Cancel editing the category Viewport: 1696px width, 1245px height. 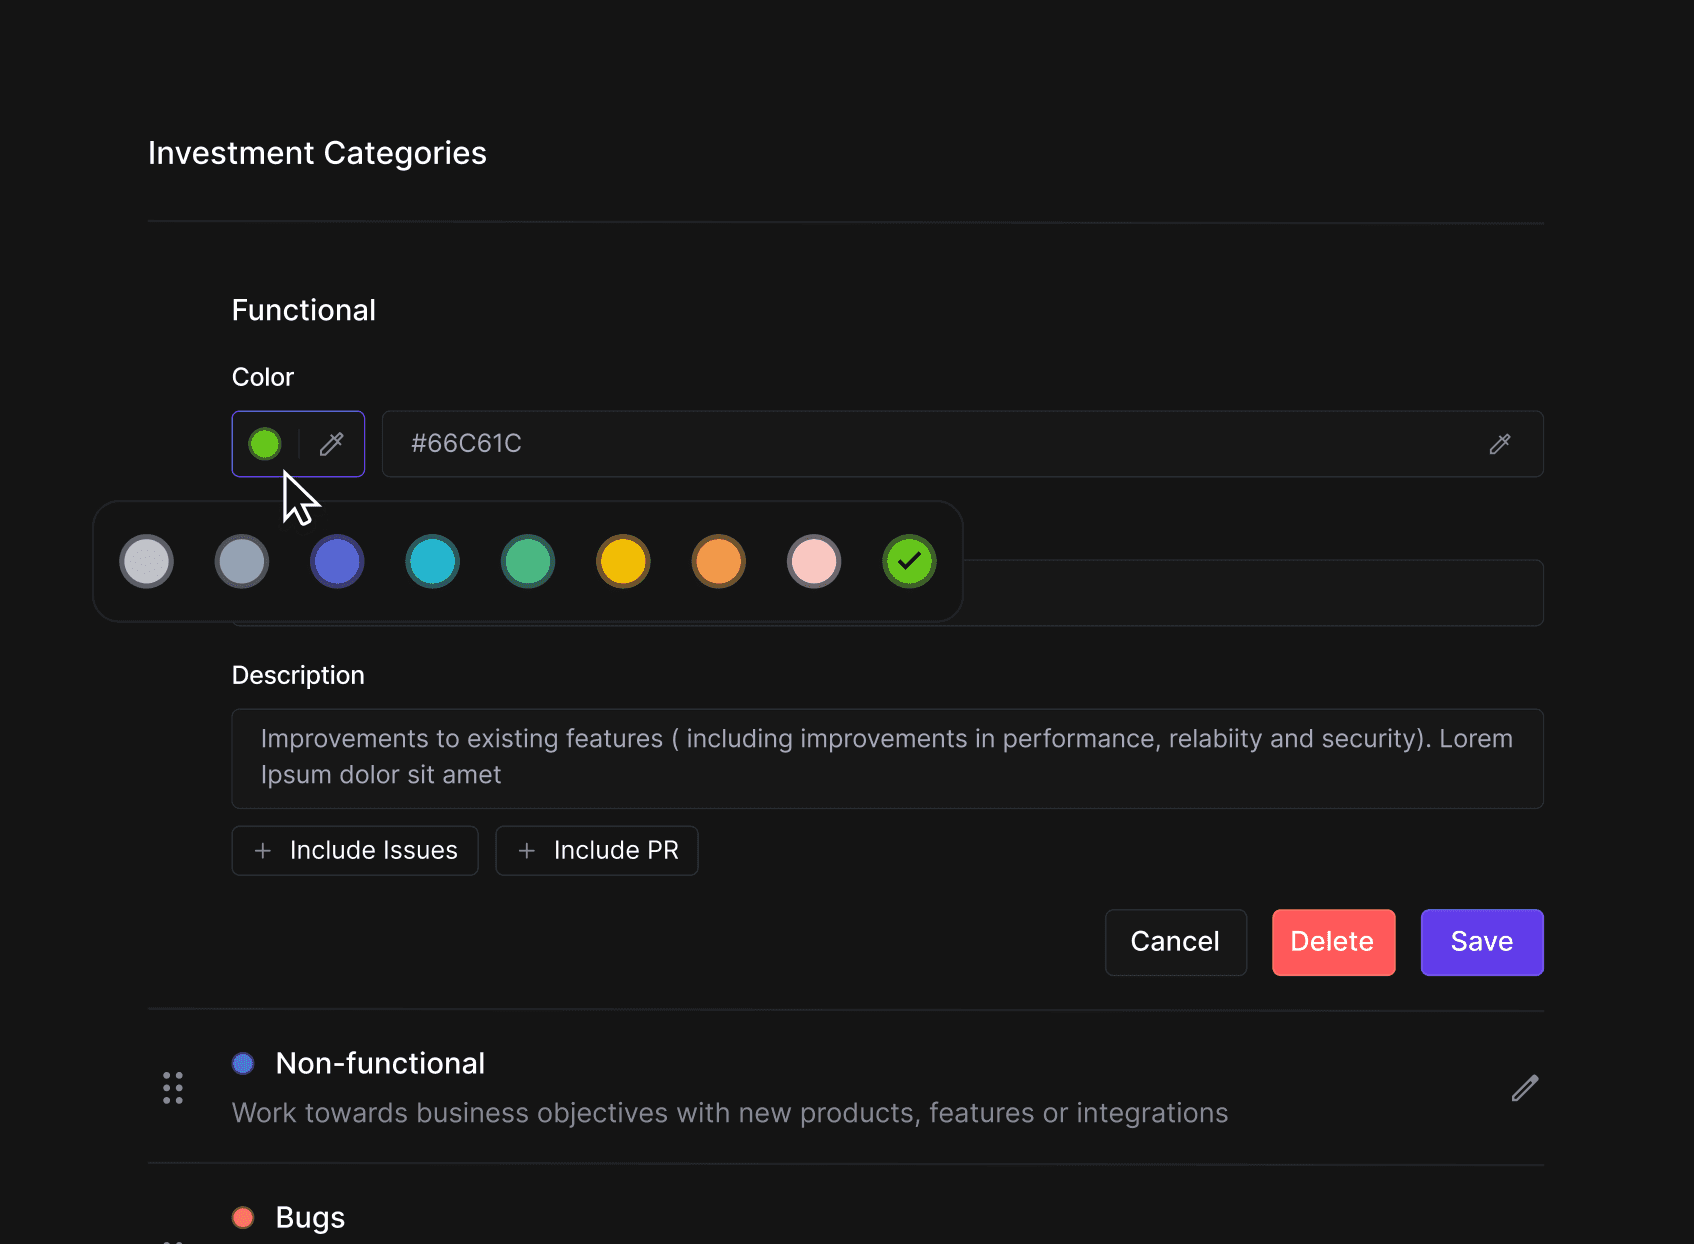(x=1176, y=943)
